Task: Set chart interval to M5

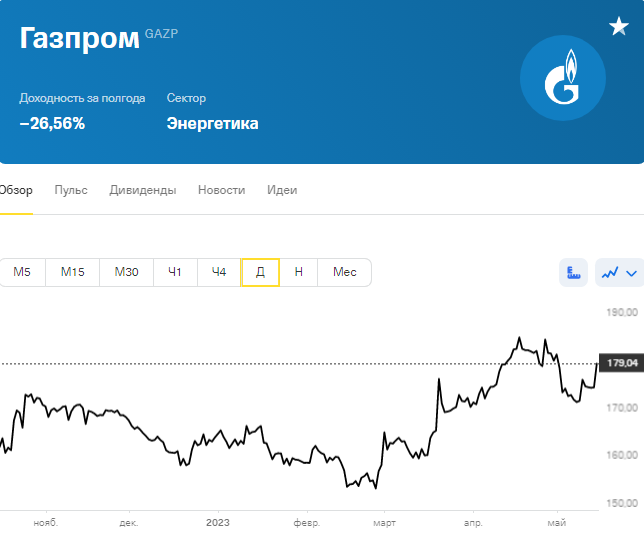Action: (x=22, y=272)
